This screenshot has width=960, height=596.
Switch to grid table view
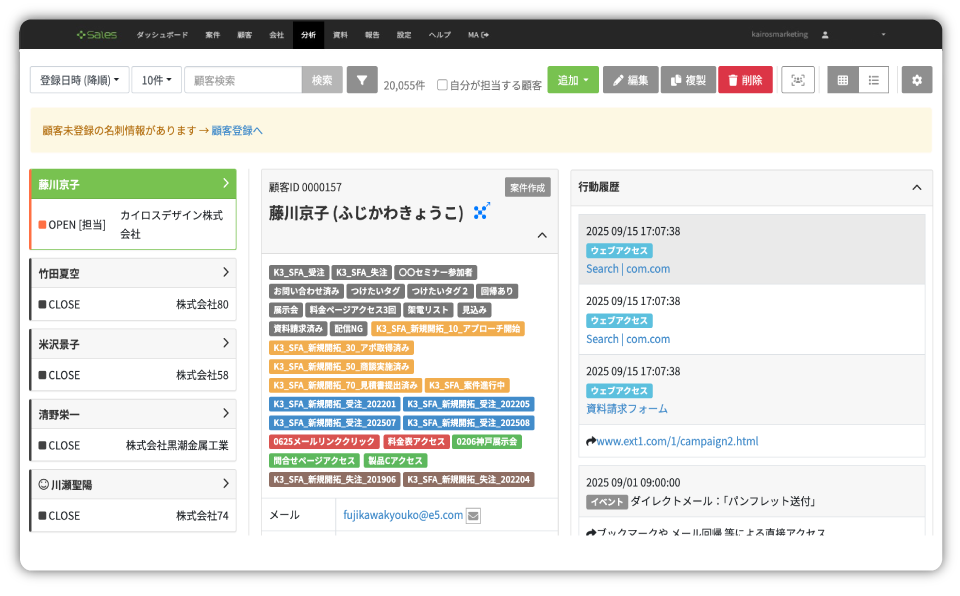843,80
